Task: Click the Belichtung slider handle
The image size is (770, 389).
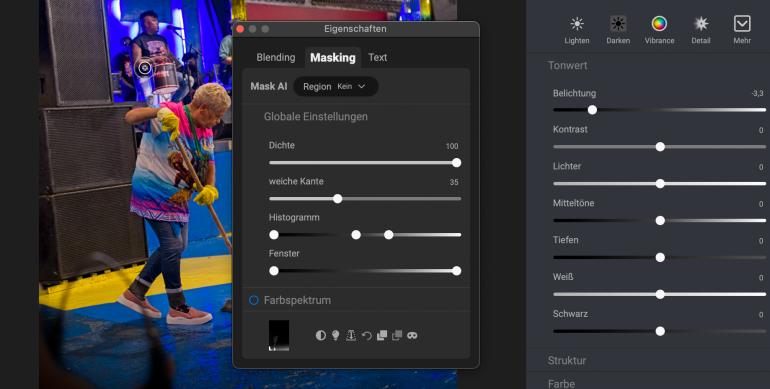Action: pyautogui.click(x=592, y=110)
